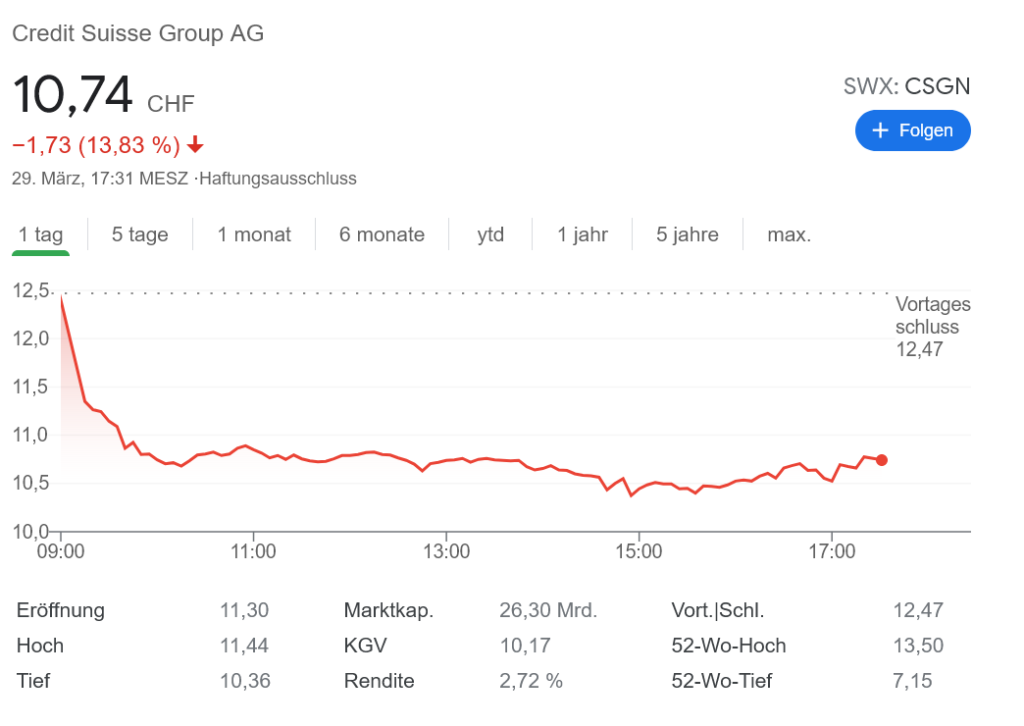This screenshot has height=726, width=1024.
Task: Reselect the 1 tag tab
Action: point(41,234)
